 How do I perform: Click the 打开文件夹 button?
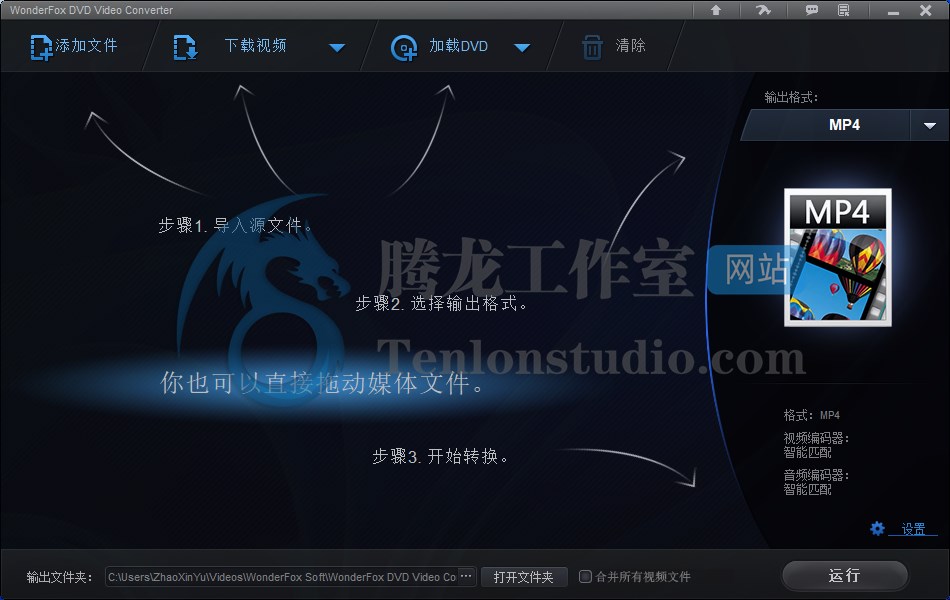coord(523,577)
